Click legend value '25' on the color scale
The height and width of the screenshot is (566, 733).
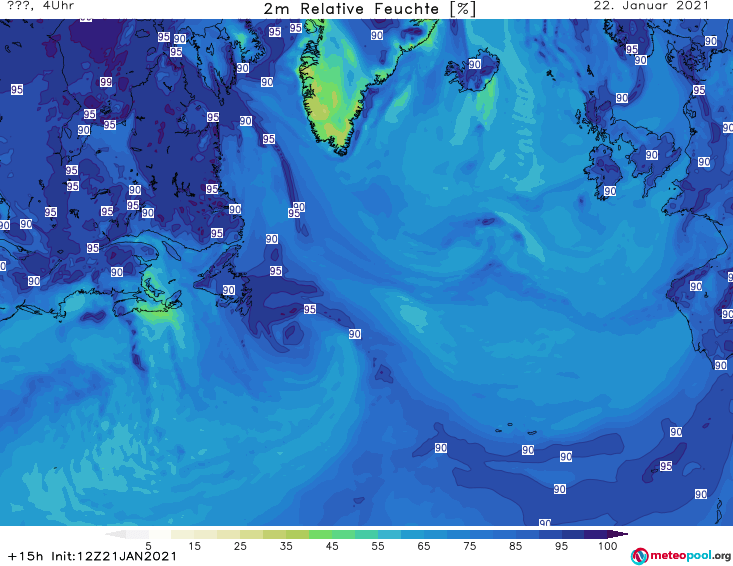click(x=240, y=546)
